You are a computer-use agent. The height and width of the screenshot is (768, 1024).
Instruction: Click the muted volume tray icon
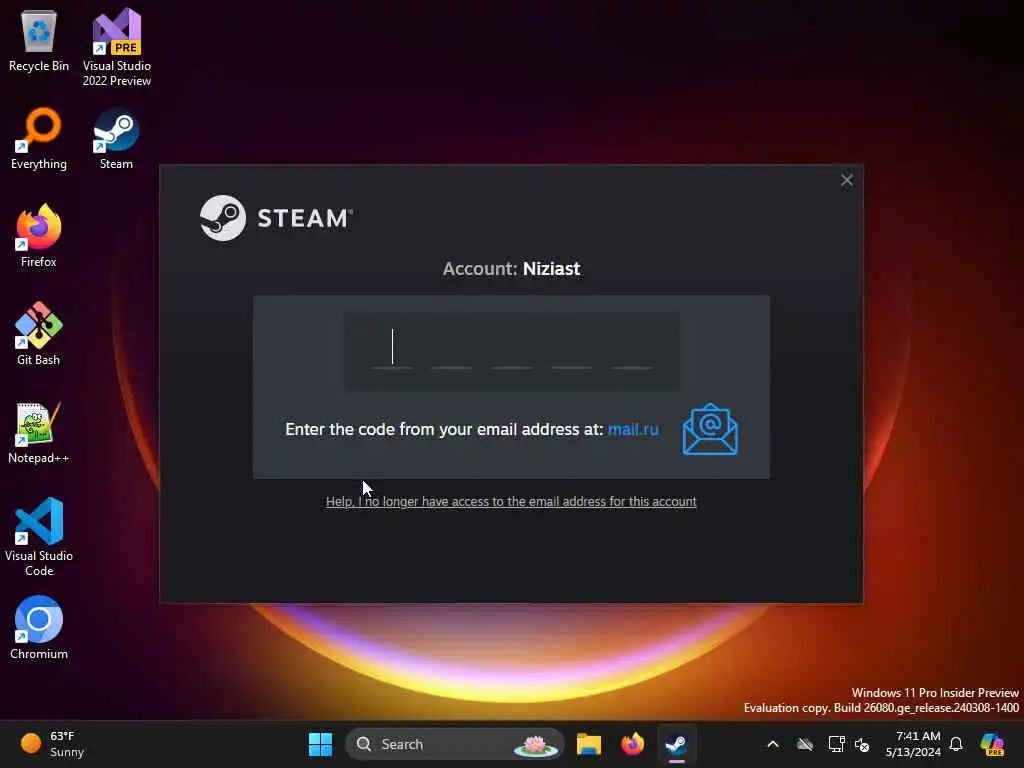point(862,744)
